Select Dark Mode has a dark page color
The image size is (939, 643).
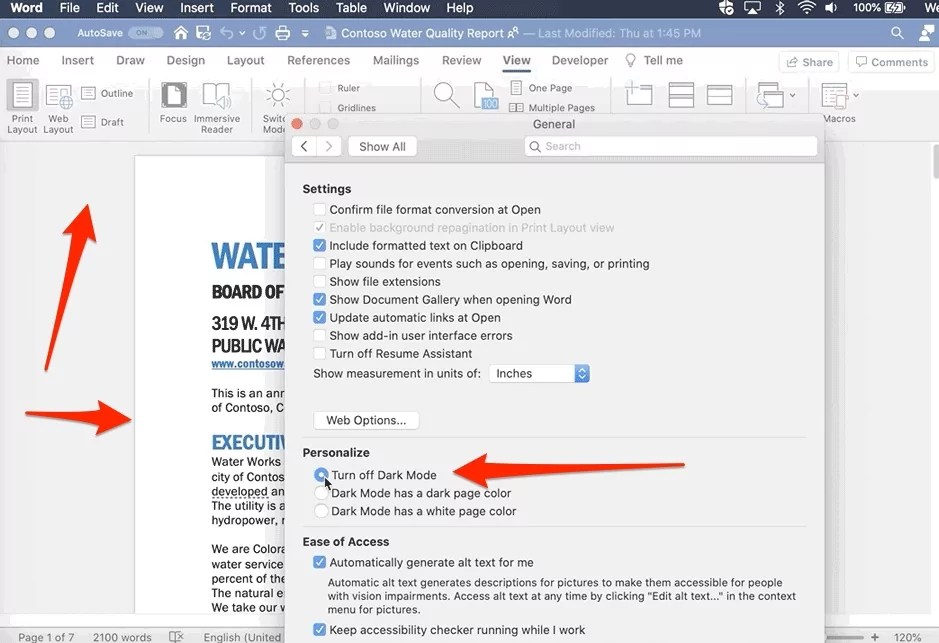[x=321, y=493]
